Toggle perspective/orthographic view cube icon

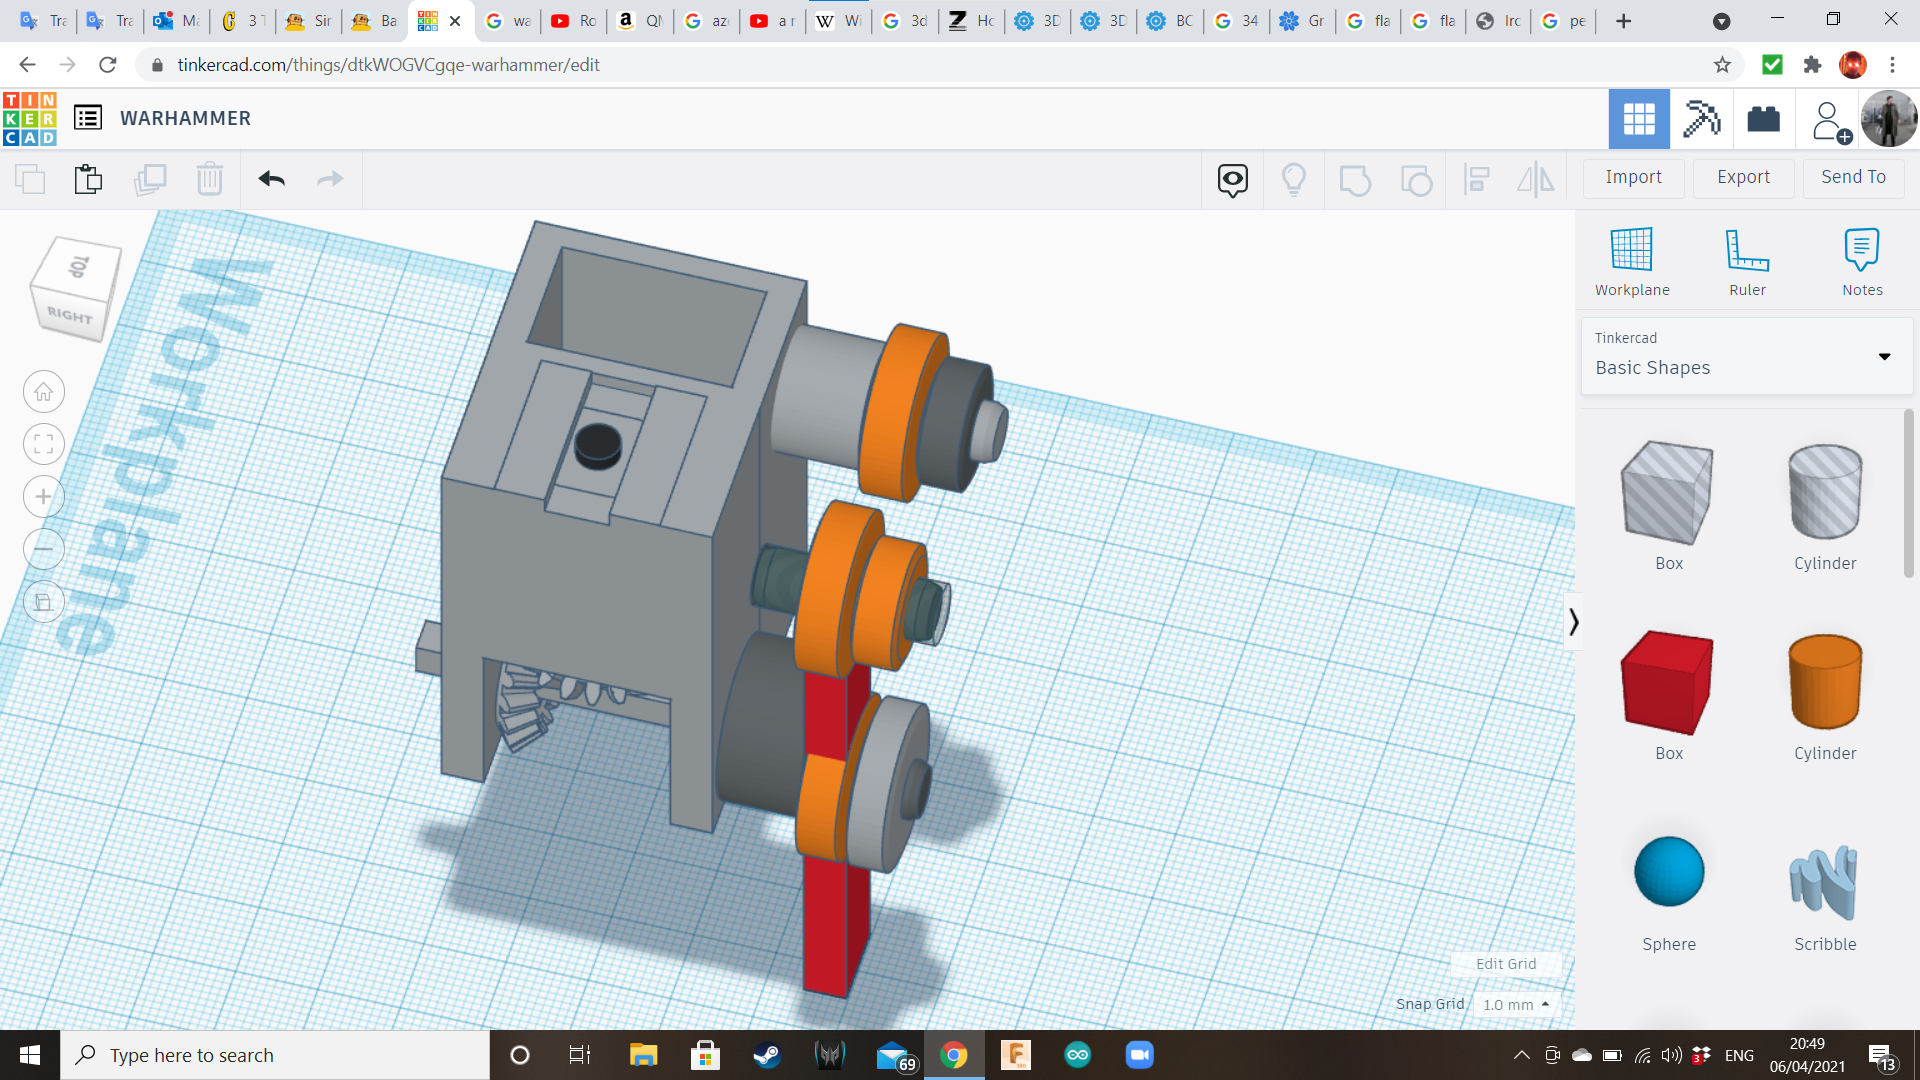point(44,602)
